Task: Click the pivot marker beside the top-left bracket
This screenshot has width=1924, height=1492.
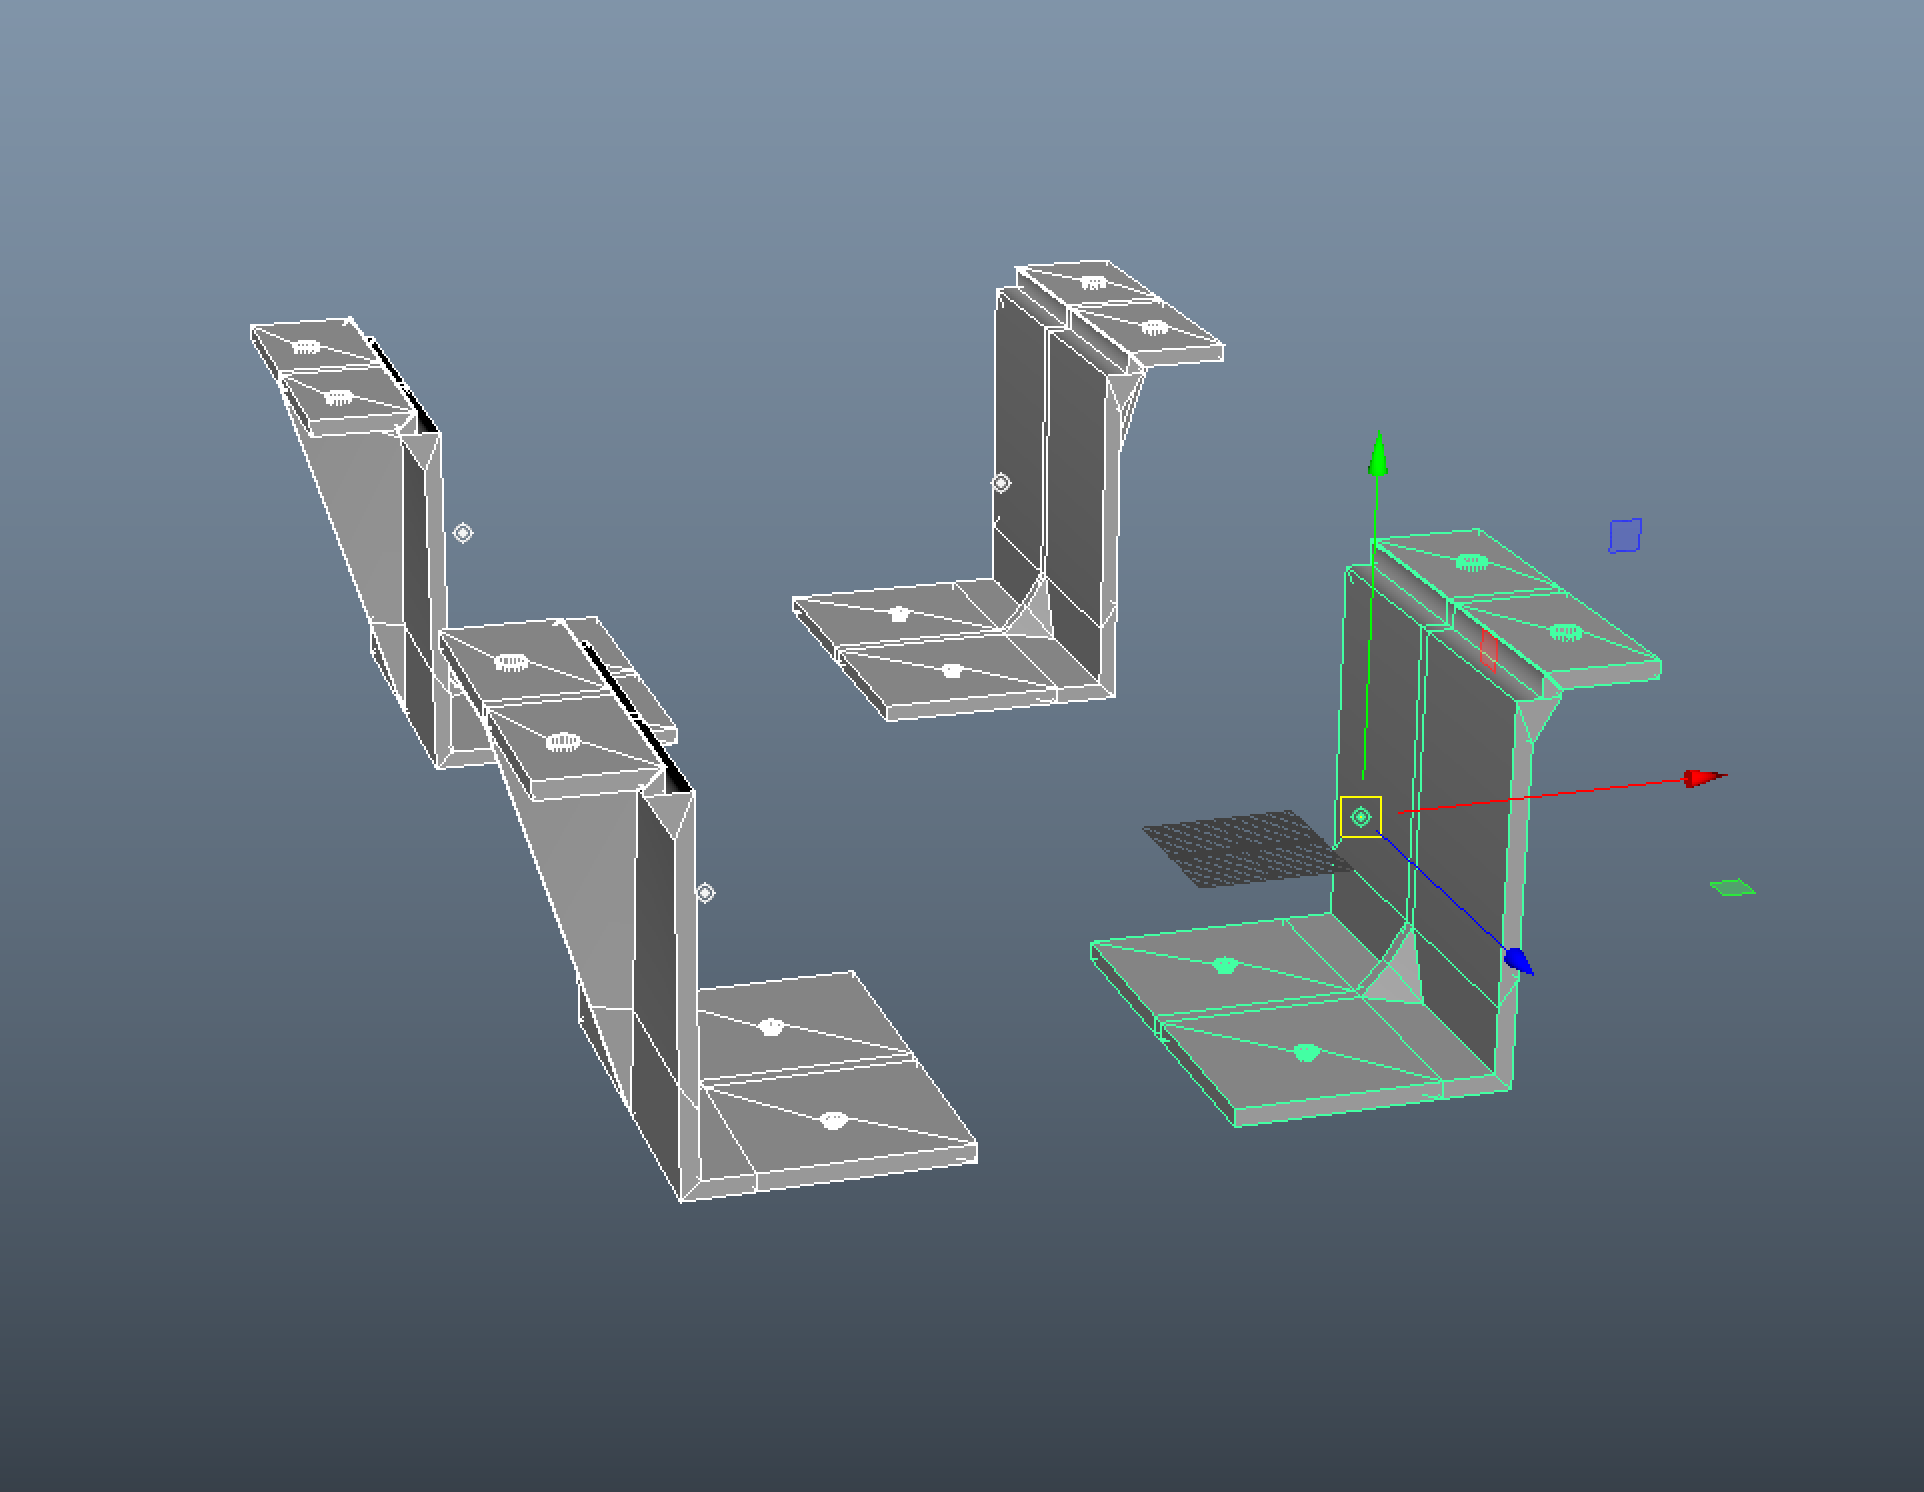Action: tap(462, 533)
